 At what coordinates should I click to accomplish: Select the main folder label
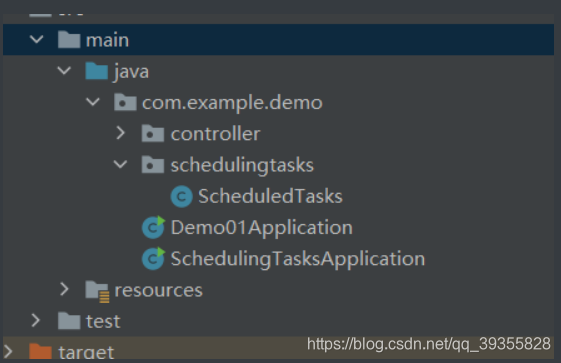(107, 40)
